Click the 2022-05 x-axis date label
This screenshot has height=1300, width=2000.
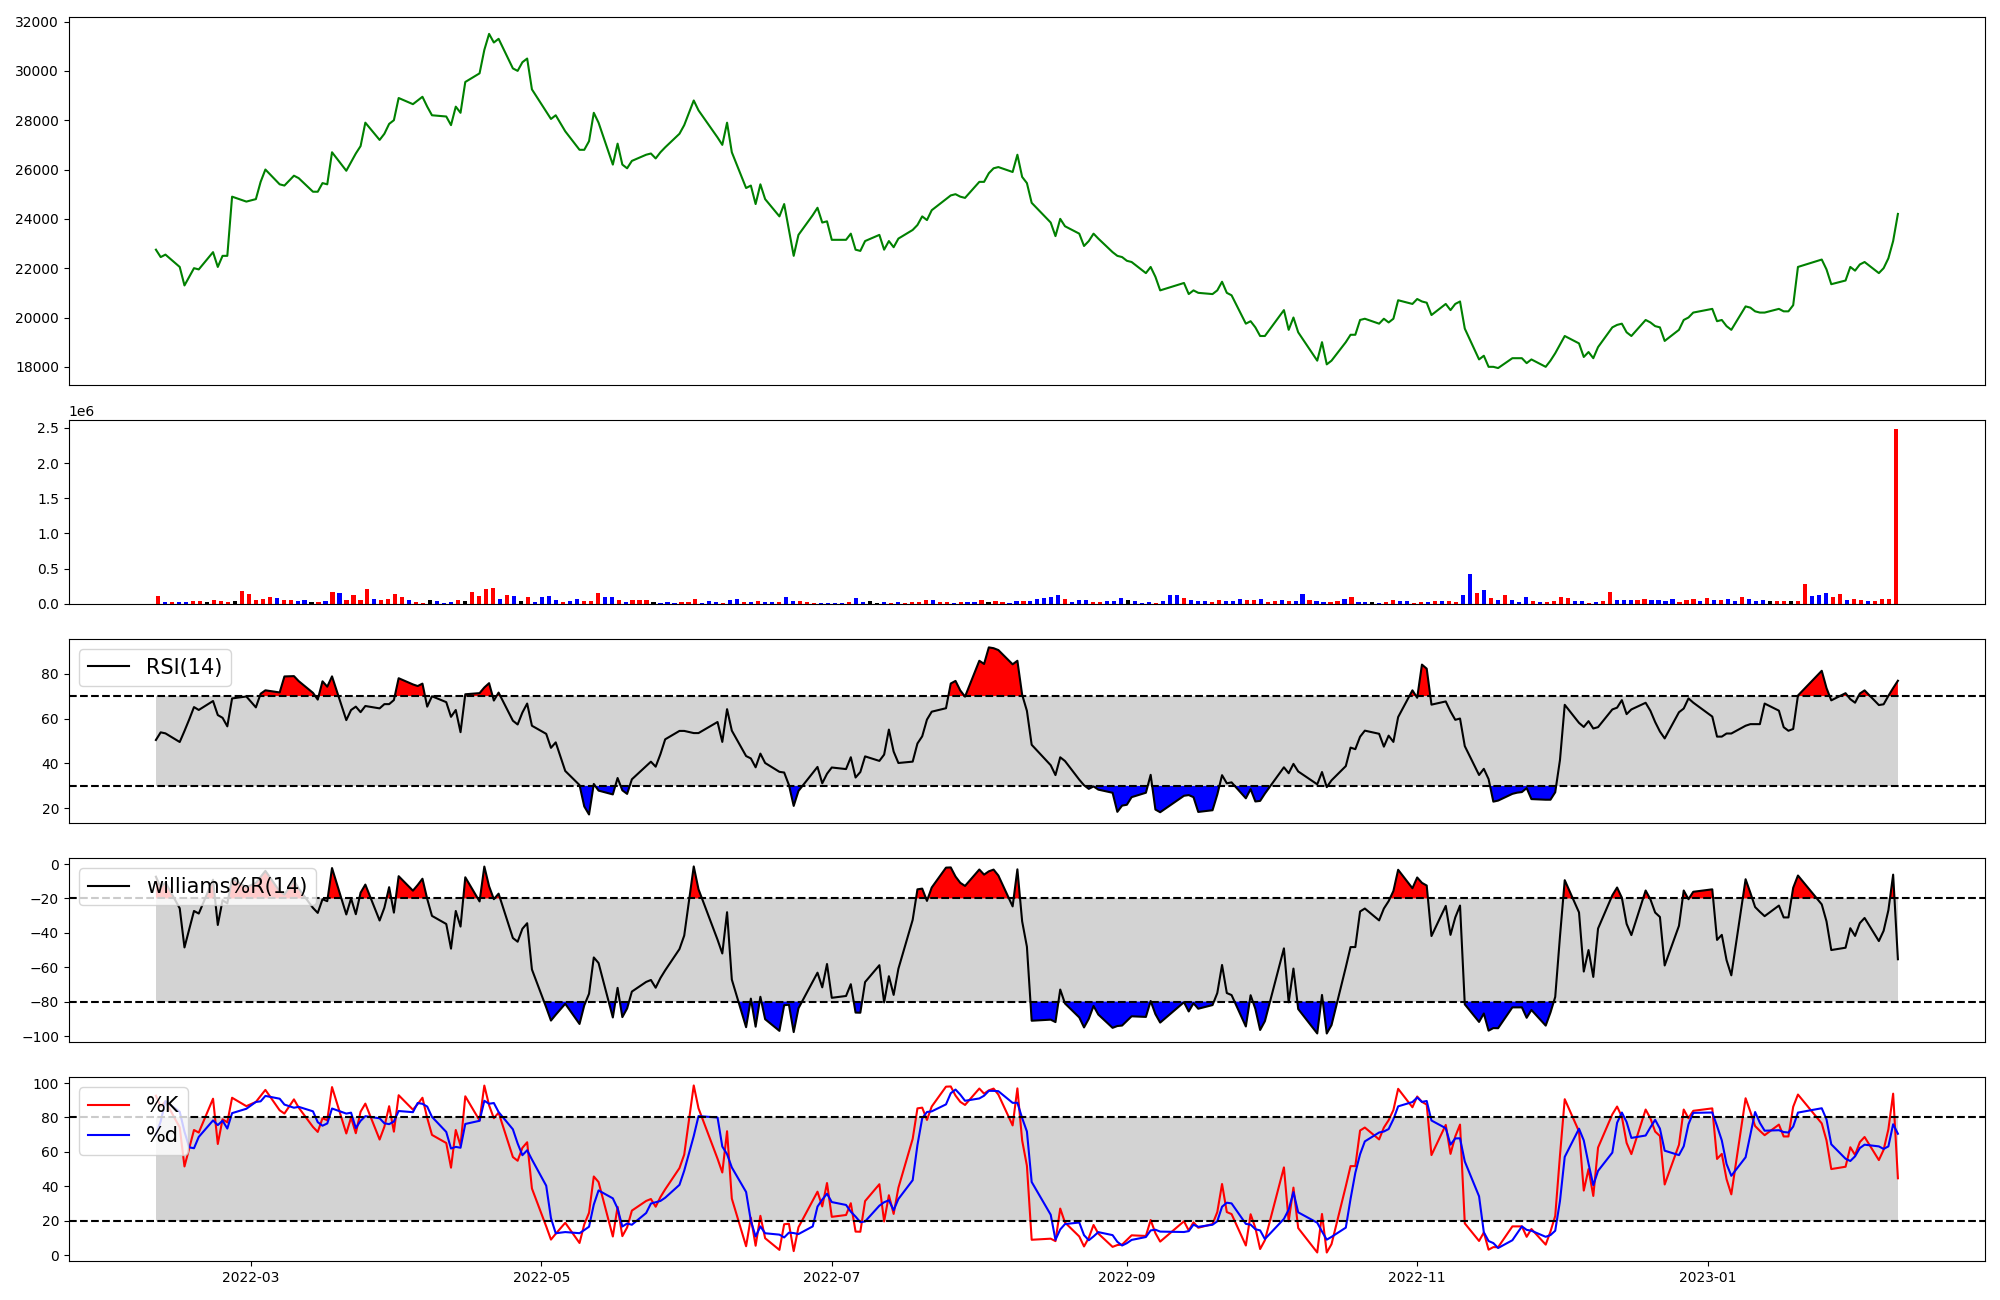pyautogui.click(x=542, y=1277)
